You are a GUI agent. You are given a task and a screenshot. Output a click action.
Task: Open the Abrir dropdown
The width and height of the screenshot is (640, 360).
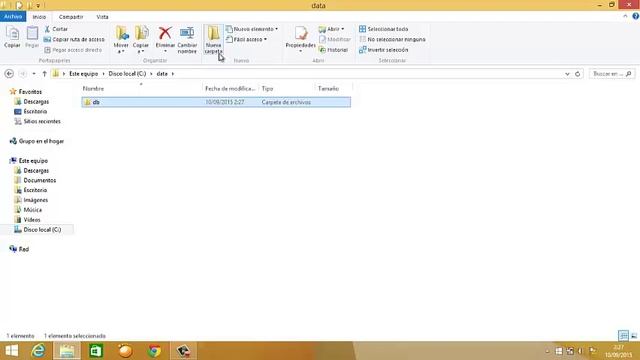tap(331, 29)
